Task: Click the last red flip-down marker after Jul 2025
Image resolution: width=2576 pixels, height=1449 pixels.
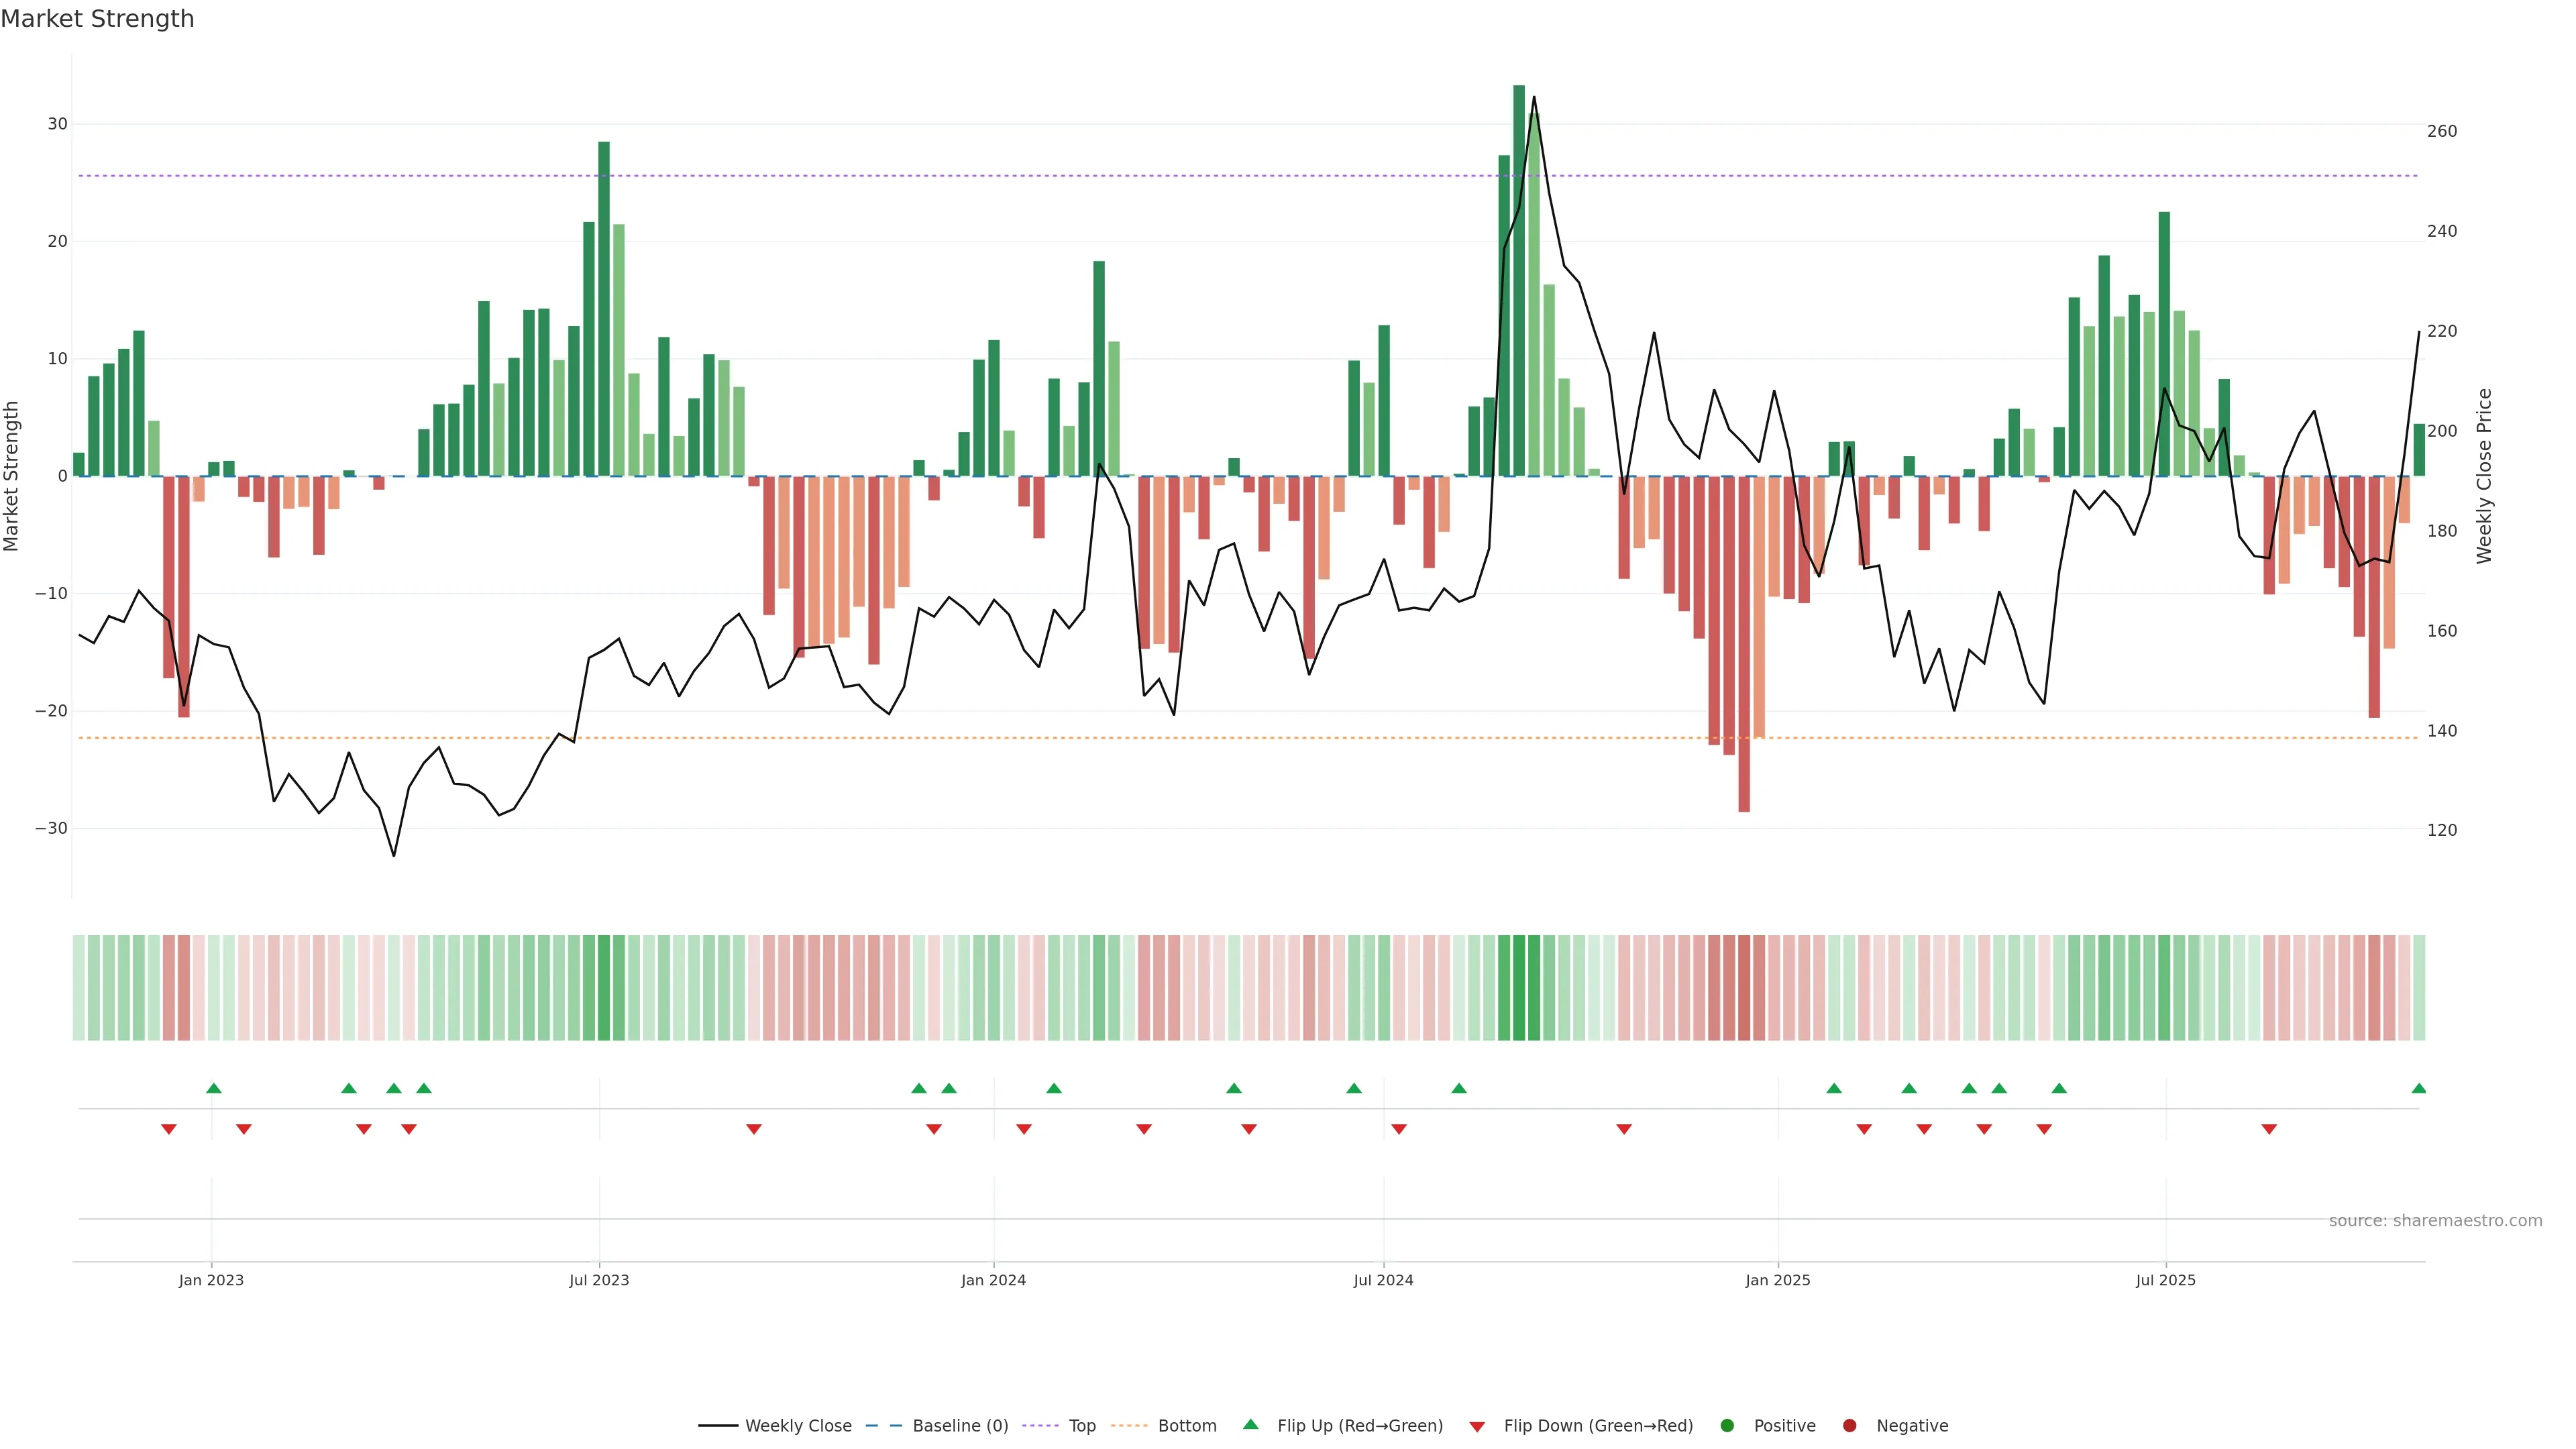Action: click(2269, 1129)
